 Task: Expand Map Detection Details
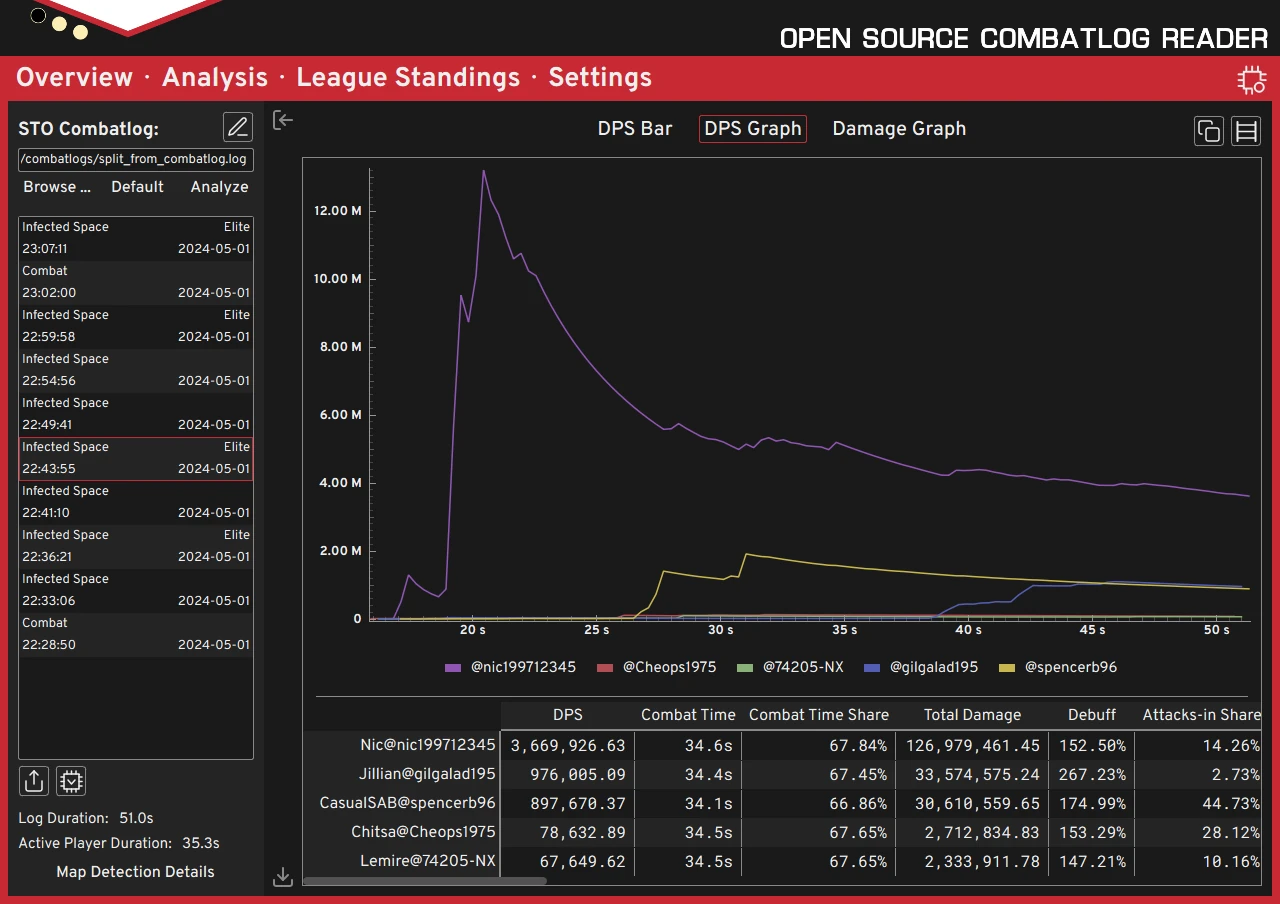point(135,871)
